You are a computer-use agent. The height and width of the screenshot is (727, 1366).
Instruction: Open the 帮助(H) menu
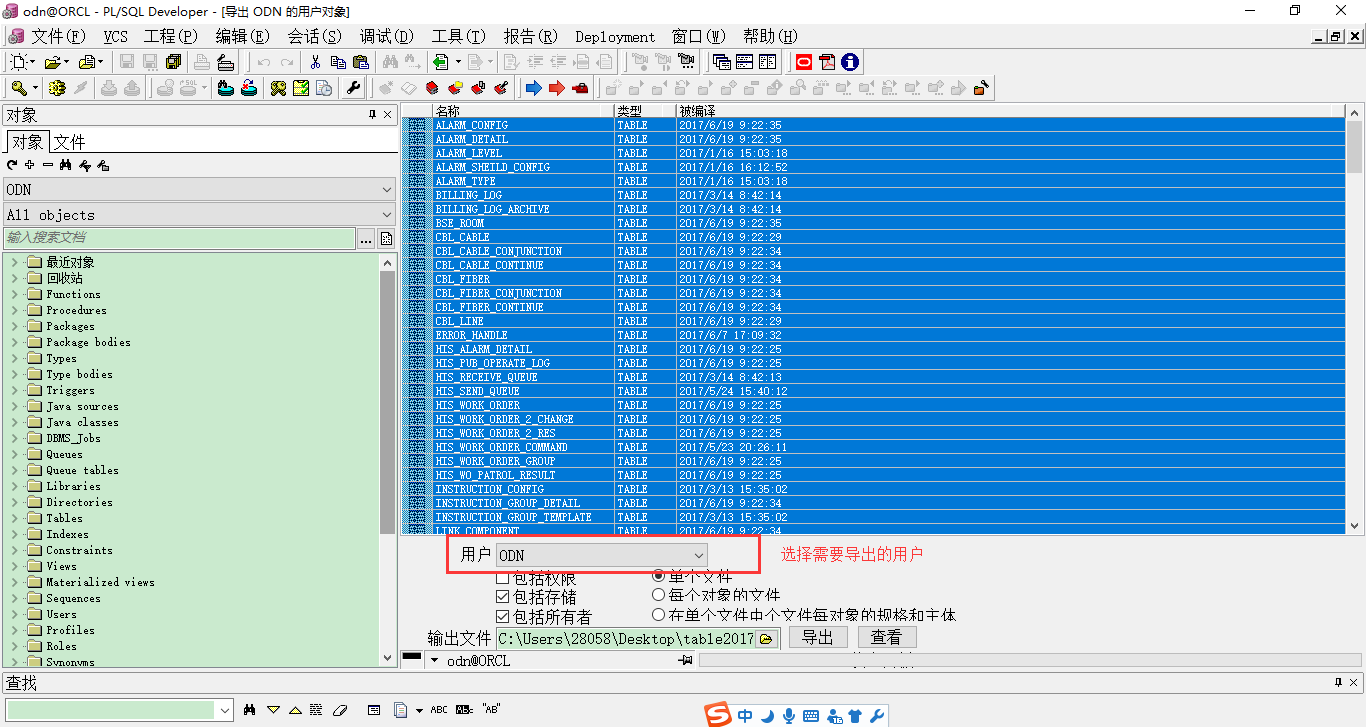(x=770, y=36)
